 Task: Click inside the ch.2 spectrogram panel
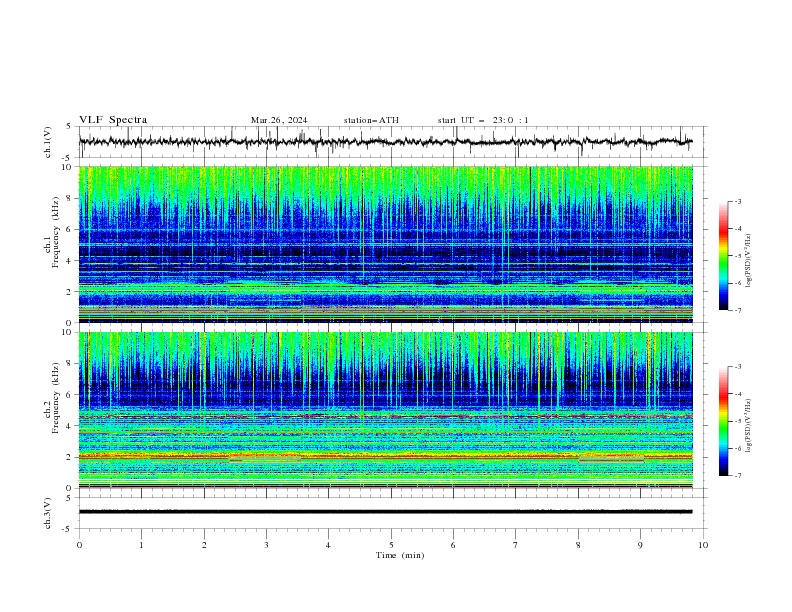pos(385,410)
